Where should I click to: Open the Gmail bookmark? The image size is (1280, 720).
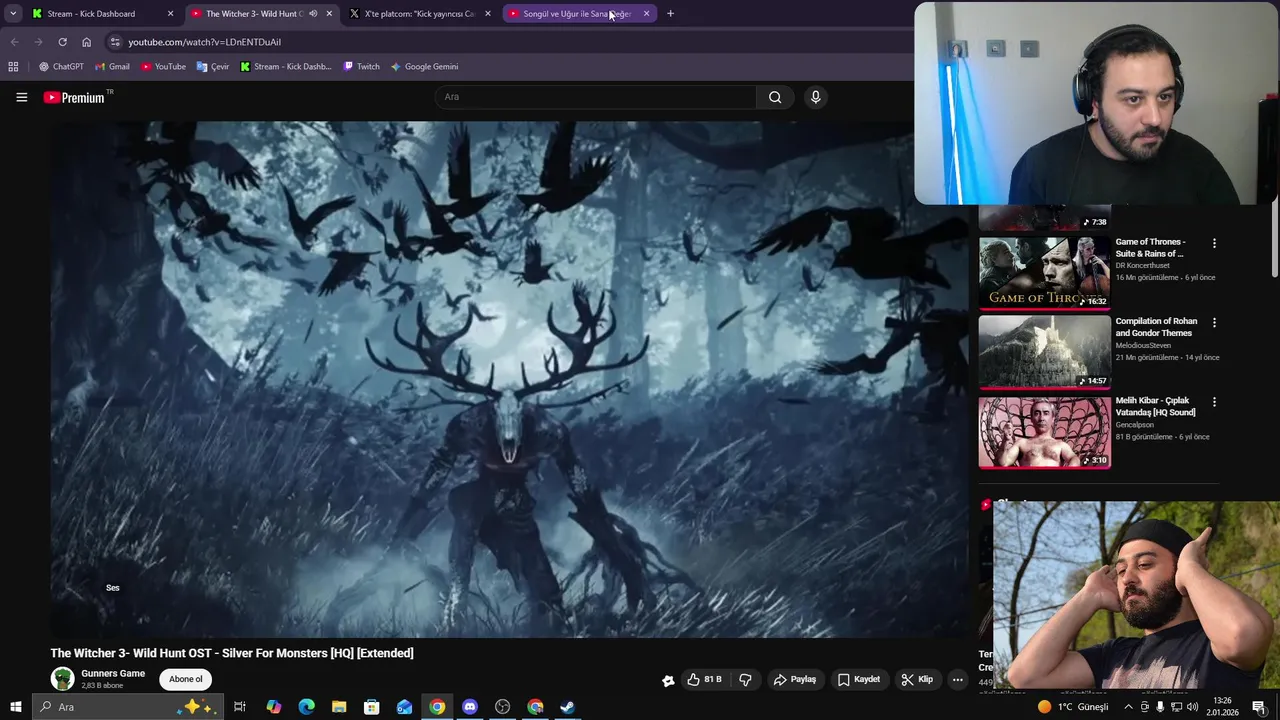112,67
